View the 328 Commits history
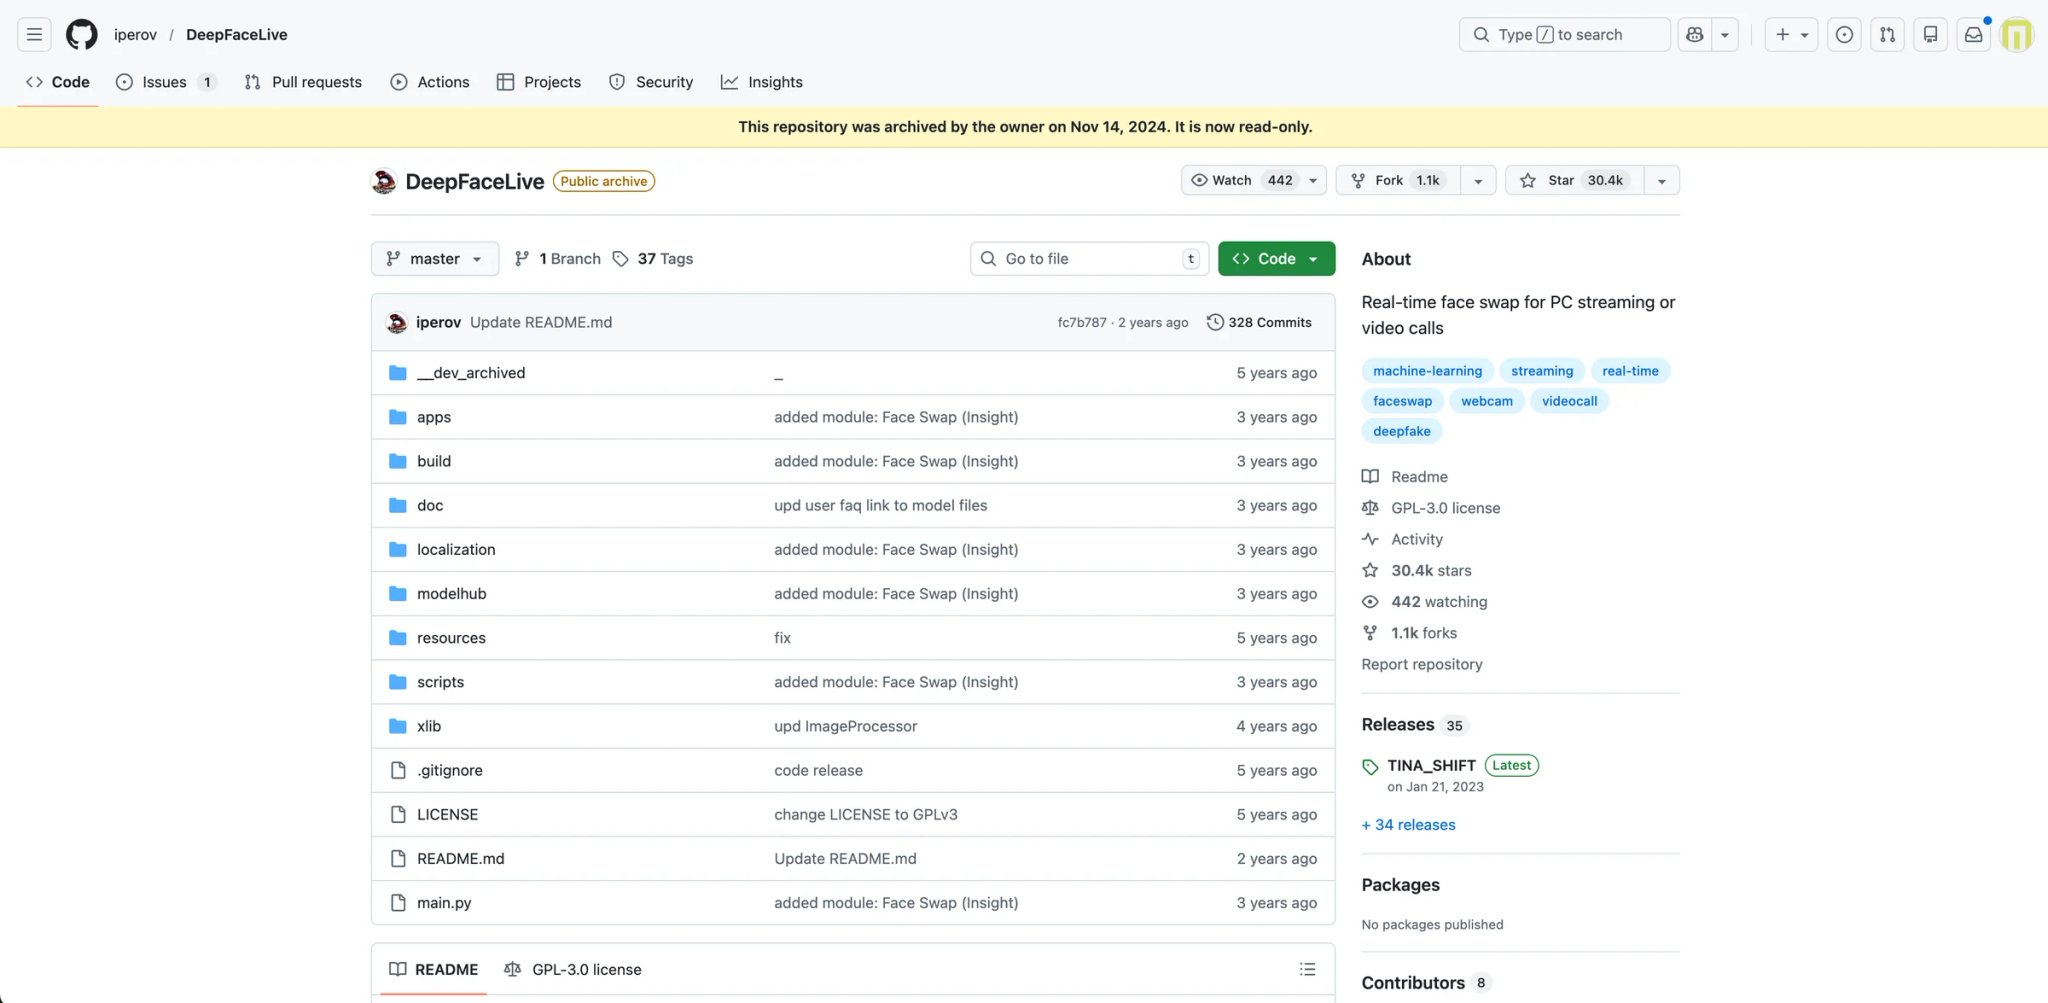 coord(1259,322)
